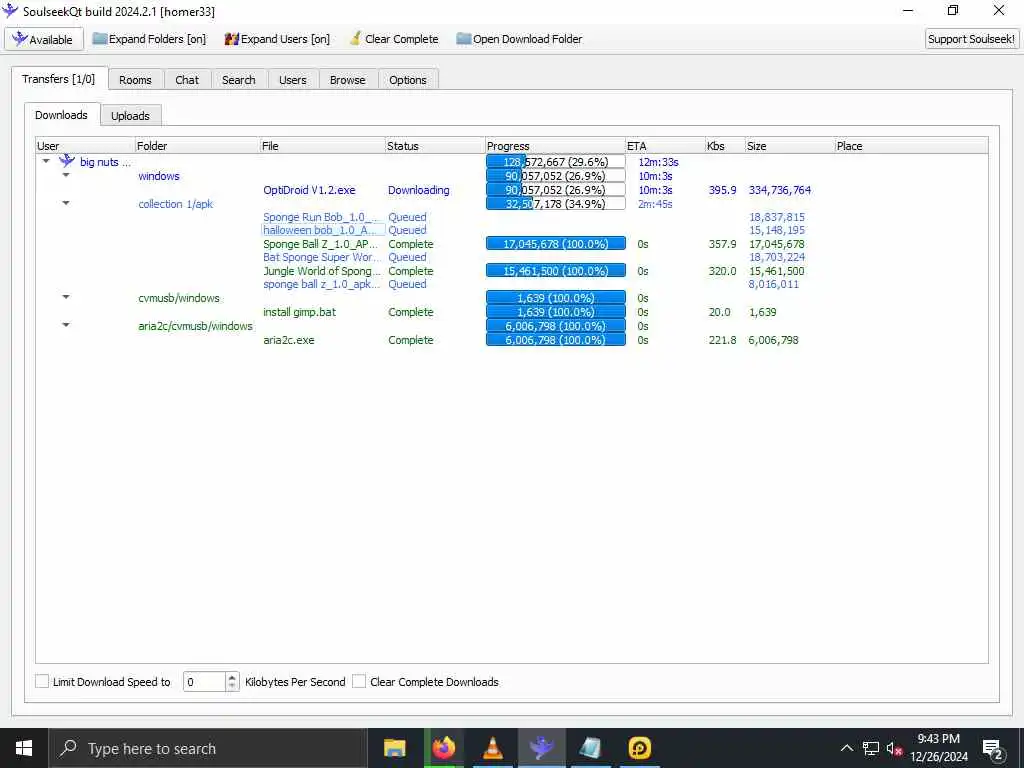1024x768 pixels.
Task: Click the Expand Users icon
Action: [x=231, y=39]
